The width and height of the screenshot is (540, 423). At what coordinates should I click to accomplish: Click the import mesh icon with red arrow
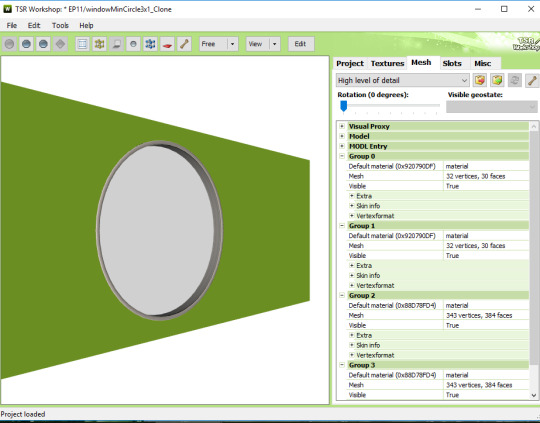point(480,80)
